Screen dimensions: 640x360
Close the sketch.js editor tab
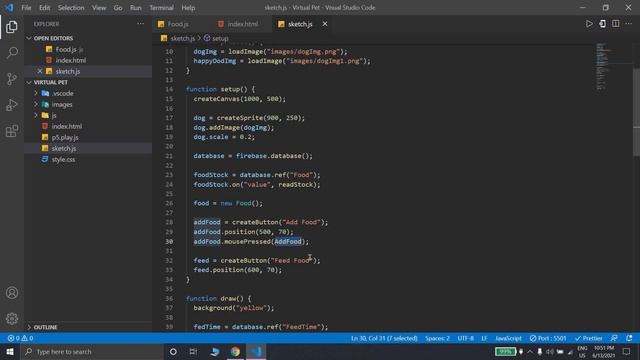324,24
